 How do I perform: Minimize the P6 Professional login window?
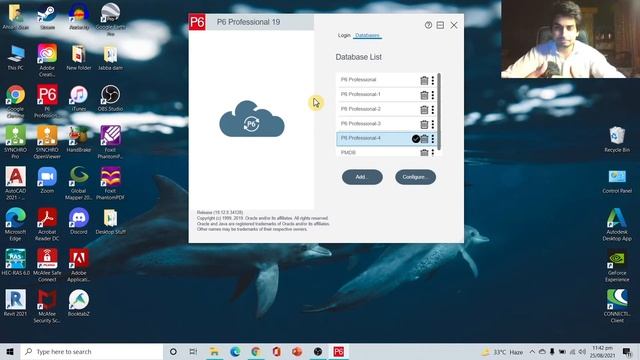point(440,25)
